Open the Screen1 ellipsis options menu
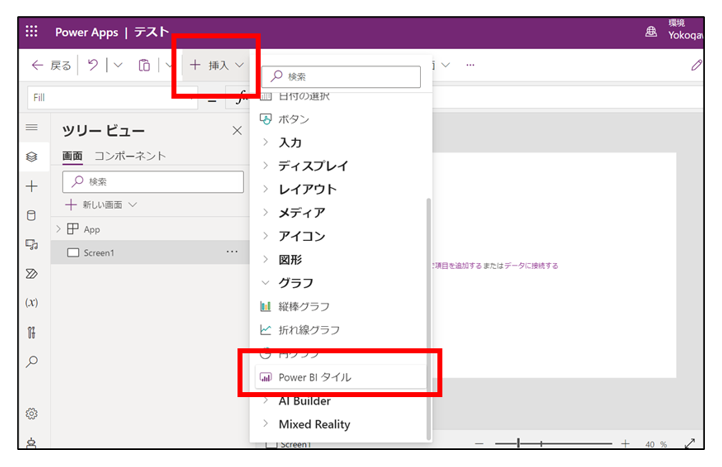The height and width of the screenshot is (467, 722). [x=232, y=252]
